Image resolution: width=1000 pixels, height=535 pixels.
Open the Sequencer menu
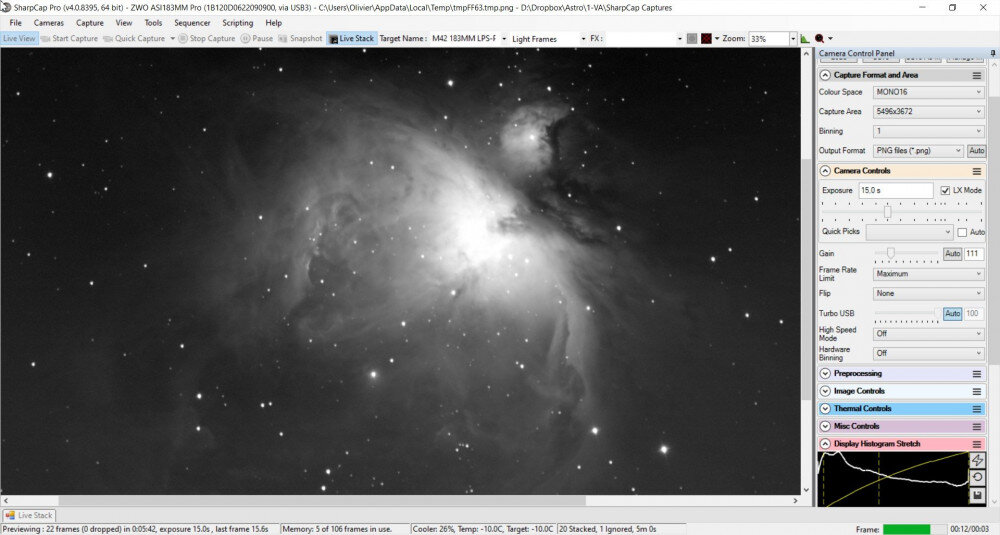click(192, 22)
